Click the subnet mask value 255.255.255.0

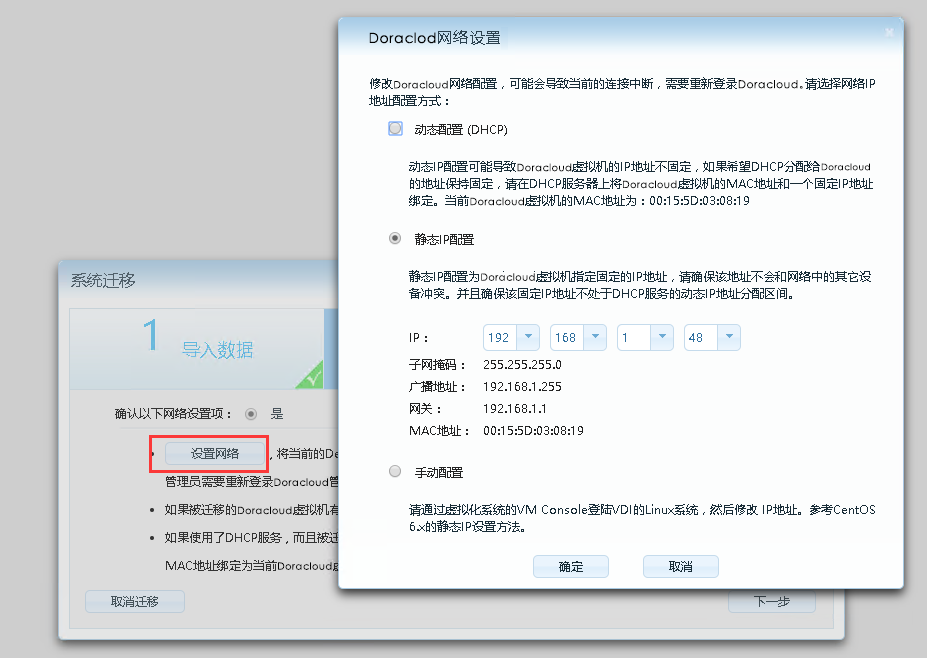point(522,365)
